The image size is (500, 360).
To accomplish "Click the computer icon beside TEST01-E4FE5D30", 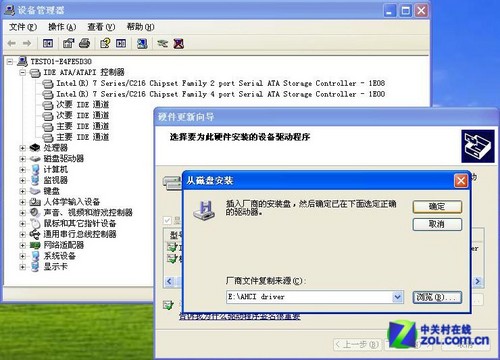I will point(22,61).
